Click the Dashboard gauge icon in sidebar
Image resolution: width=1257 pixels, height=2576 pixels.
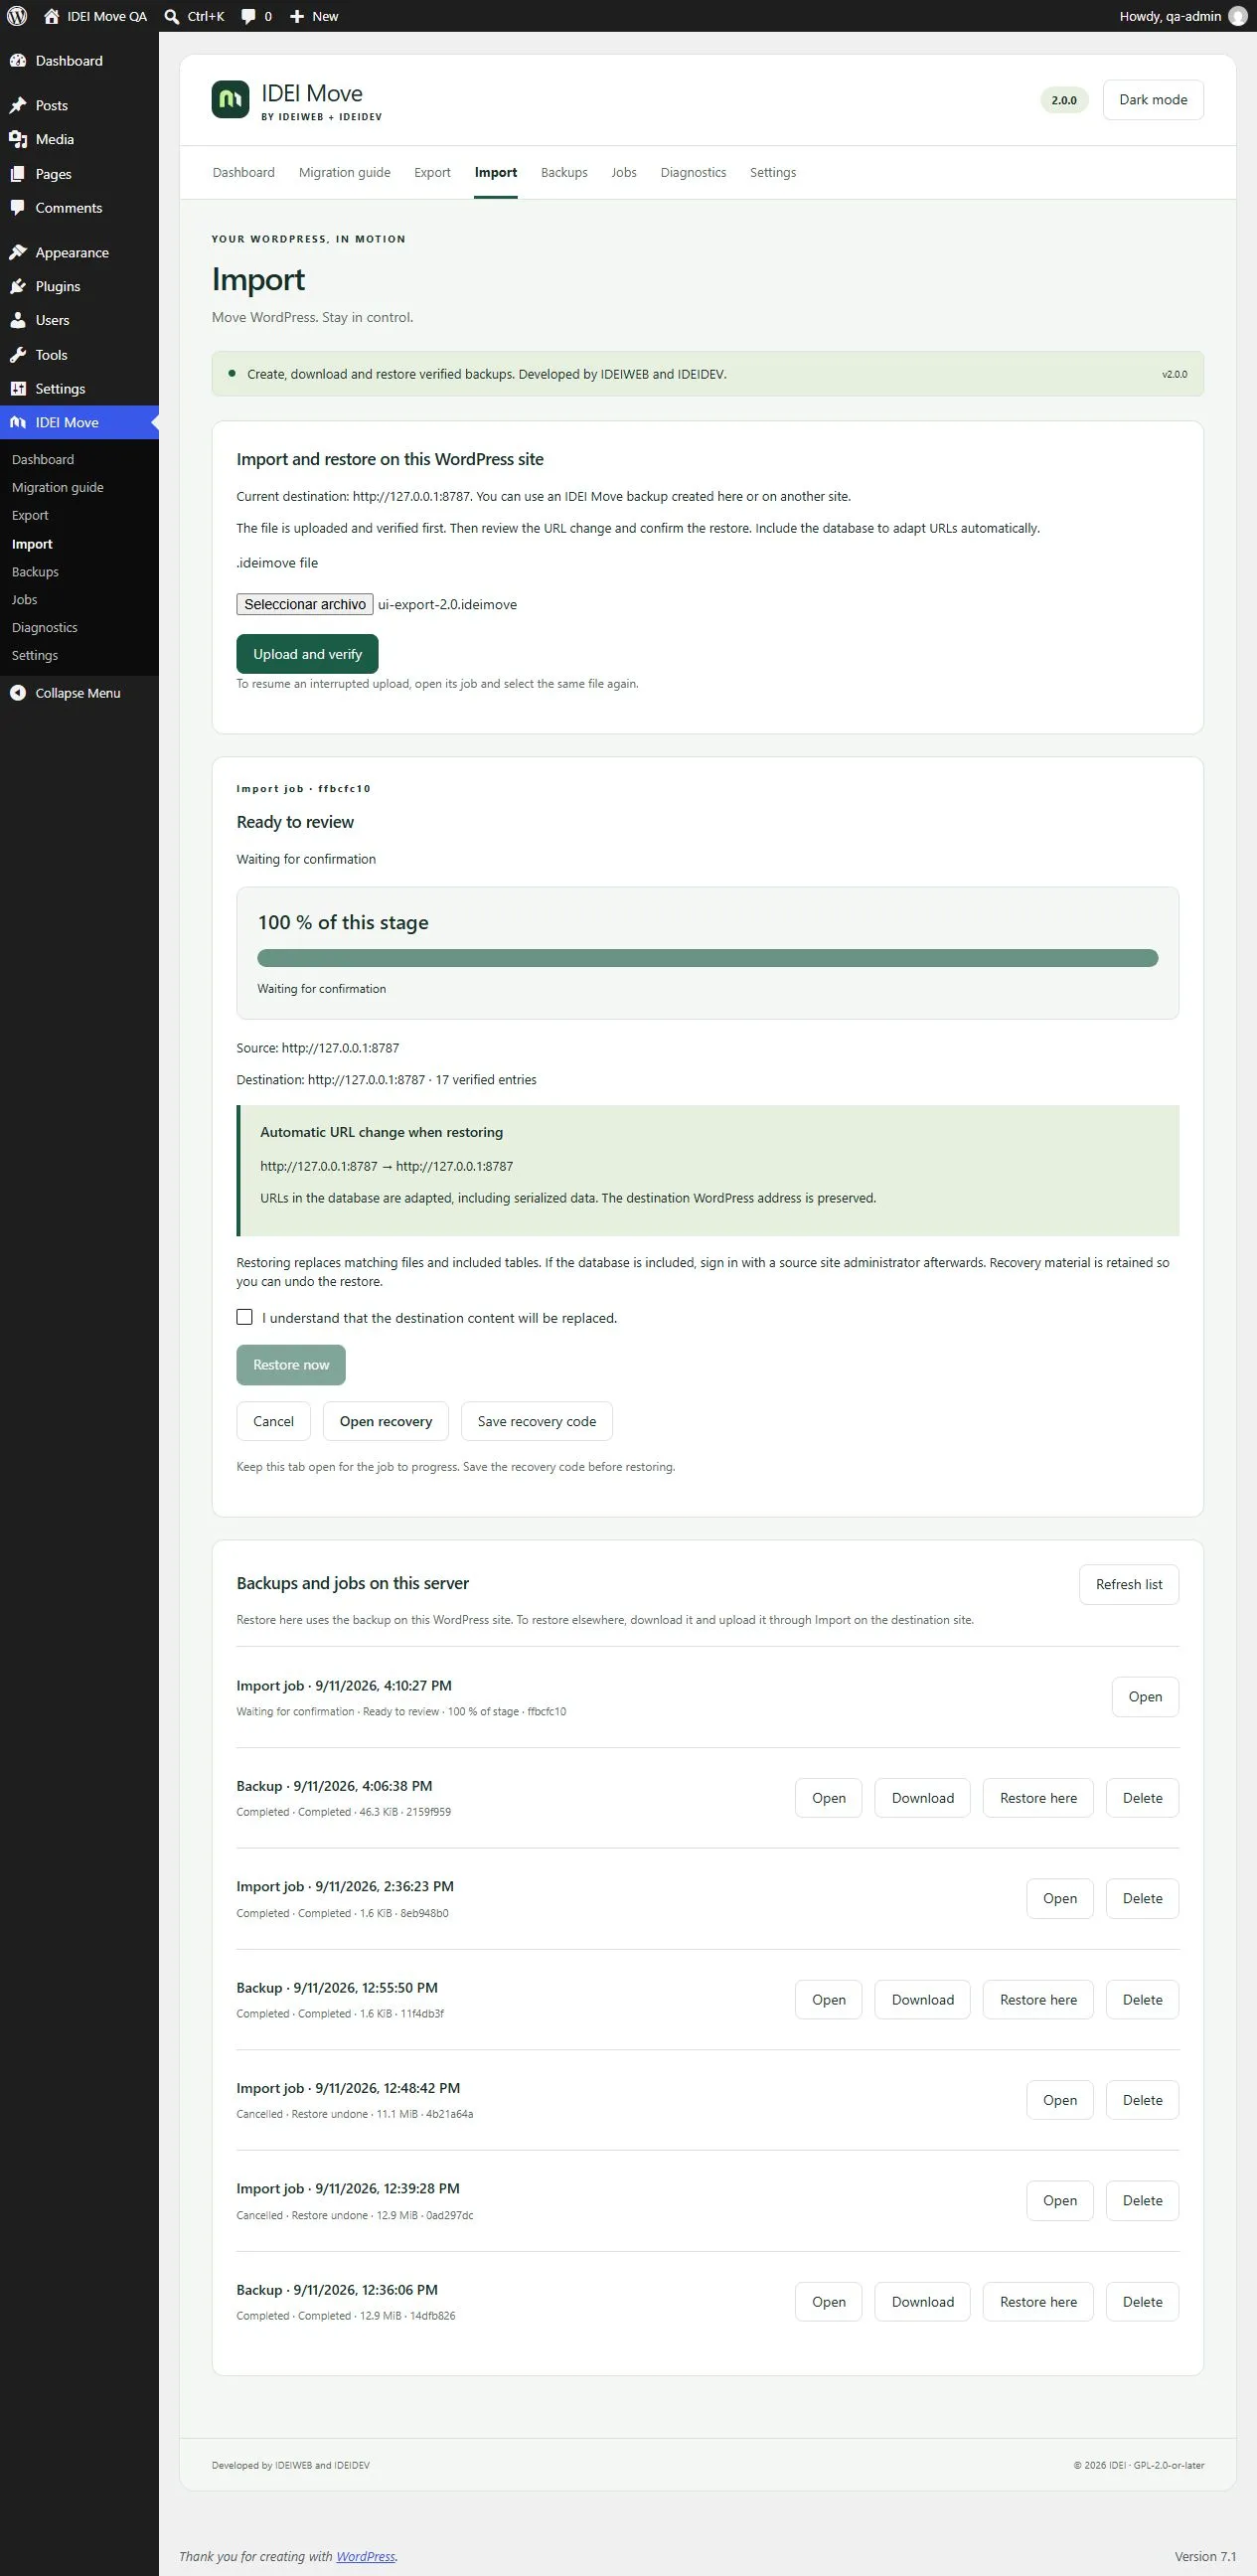(x=18, y=61)
